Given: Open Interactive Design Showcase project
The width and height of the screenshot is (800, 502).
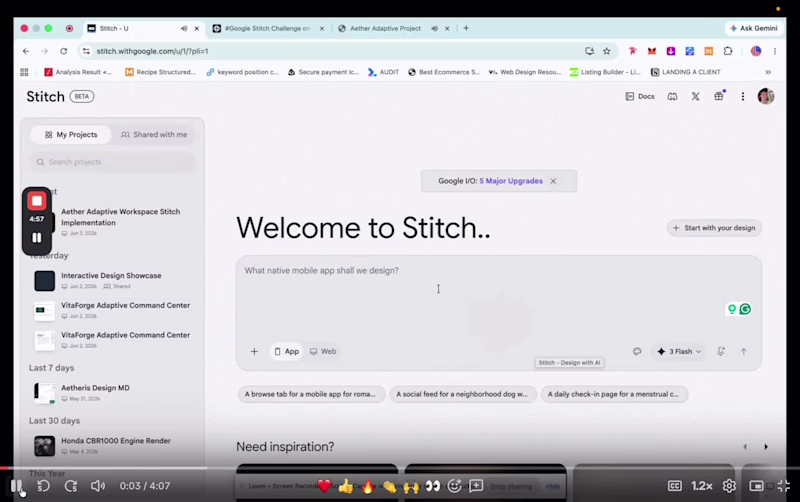Looking at the screenshot, I should [111, 280].
